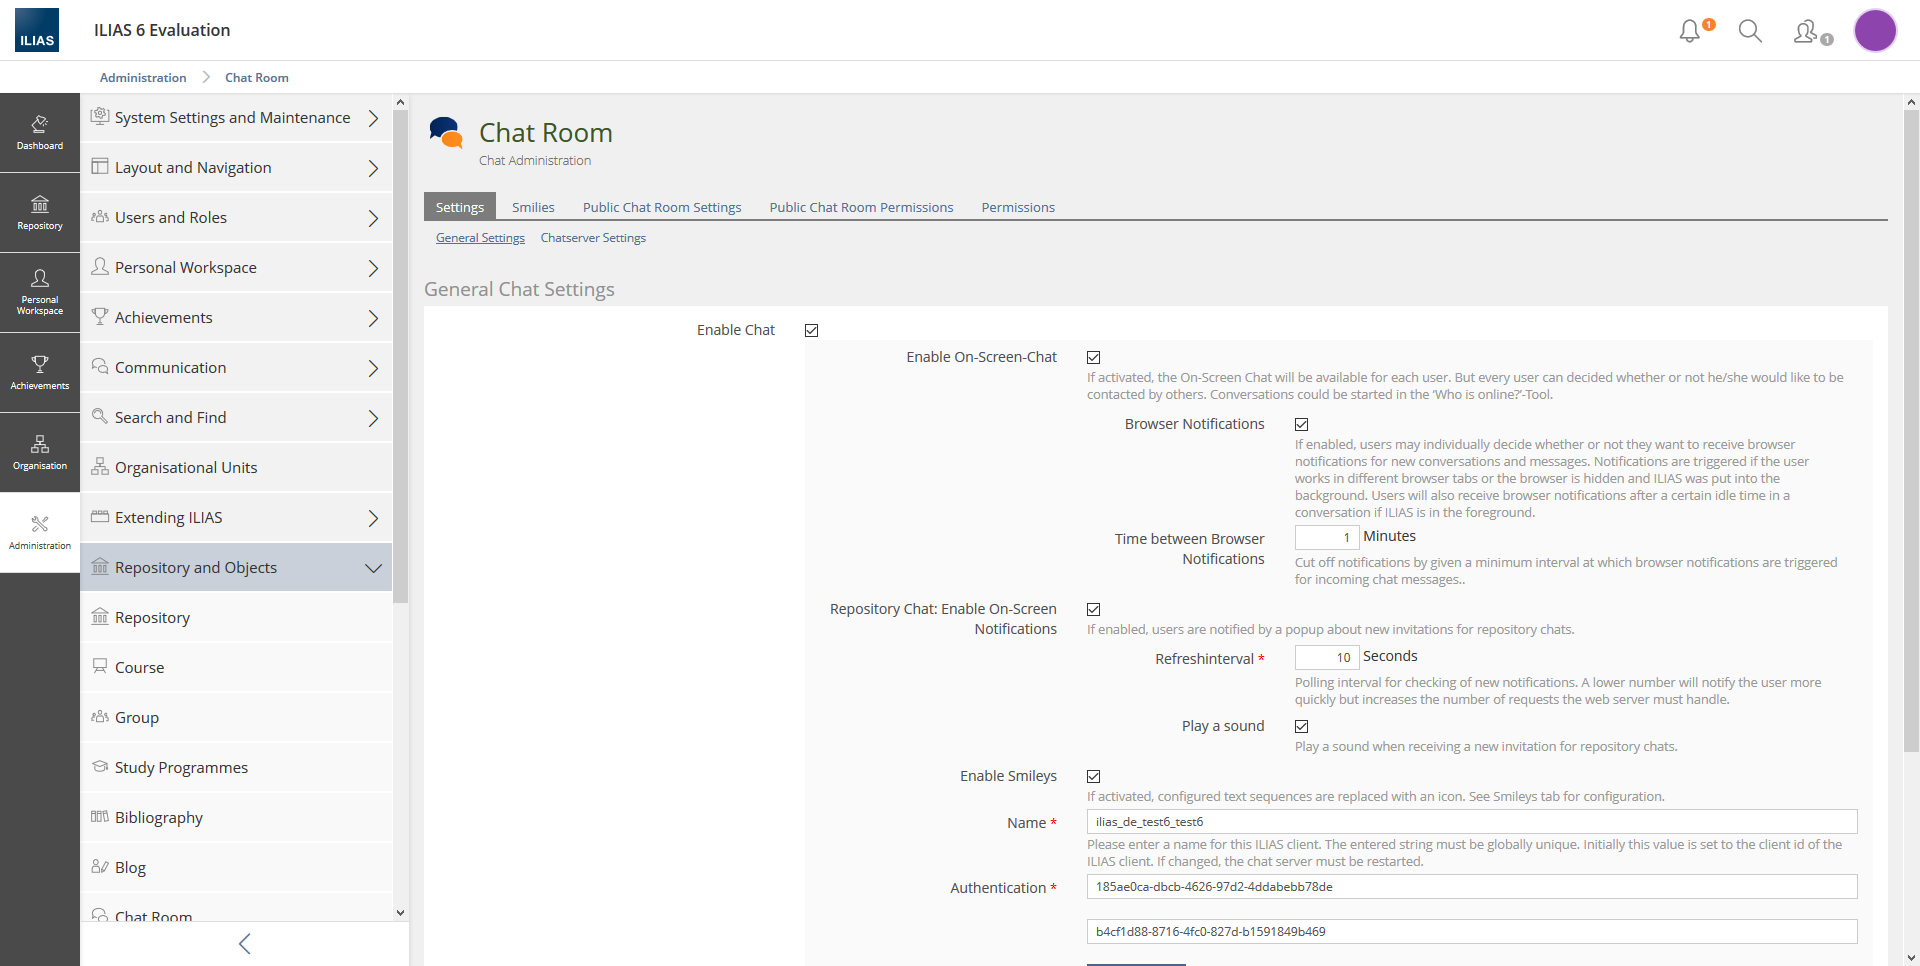Click the Refreshinterval seconds input field
The width and height of the screenshot is (1920, 966).
click(1326, 657)
